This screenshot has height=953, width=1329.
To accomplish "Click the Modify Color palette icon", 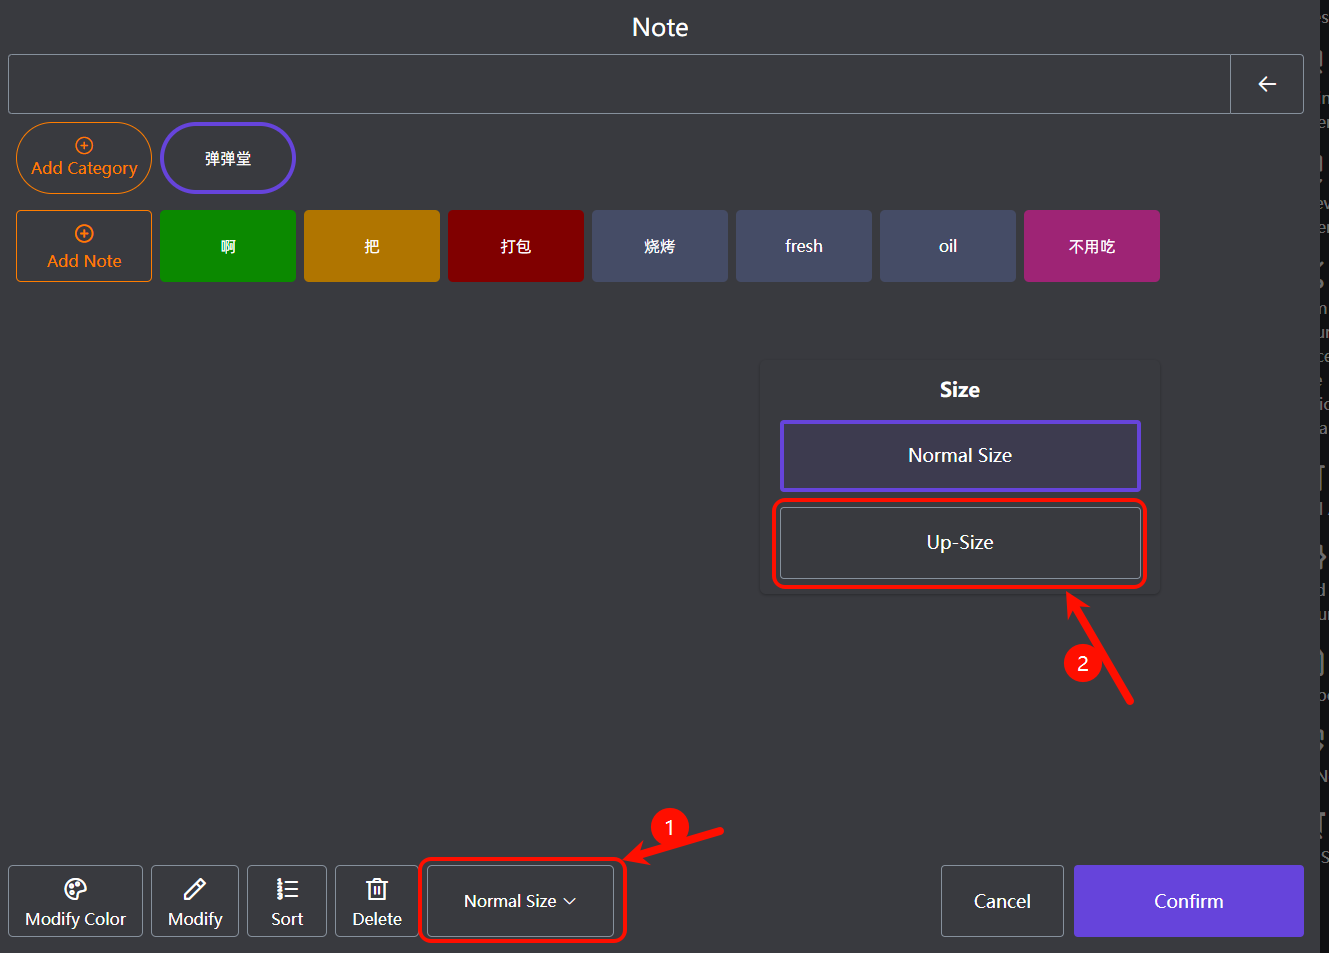I will pyautogui.click(x=75, y=888).
